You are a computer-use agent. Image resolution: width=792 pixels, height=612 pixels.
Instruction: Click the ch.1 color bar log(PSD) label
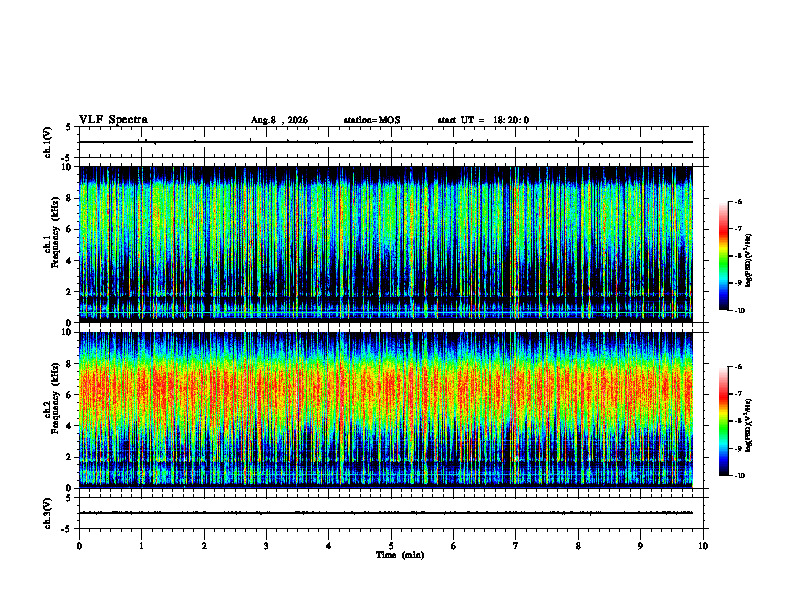(749, 261)
